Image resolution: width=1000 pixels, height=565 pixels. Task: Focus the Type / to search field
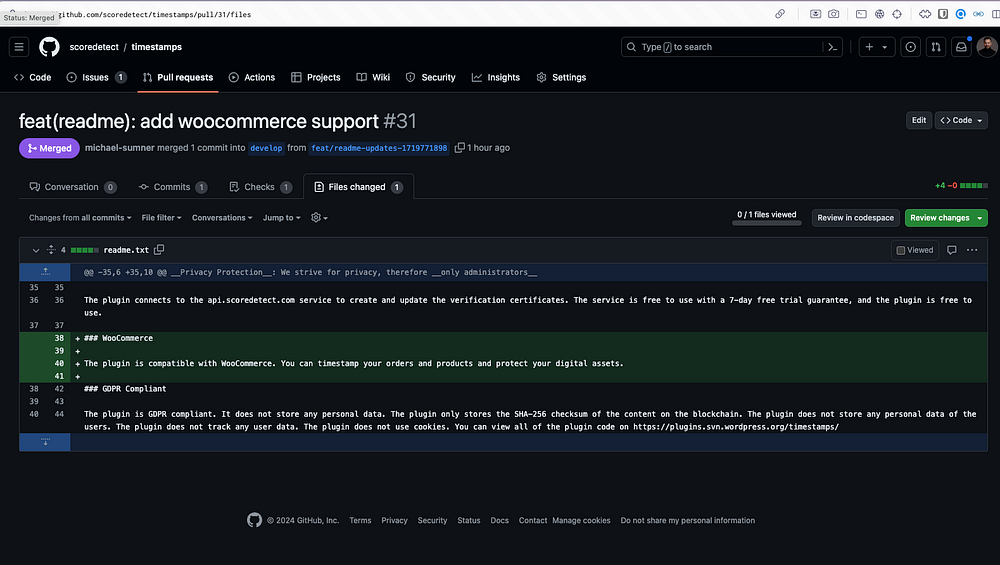[x=732, y=47]
